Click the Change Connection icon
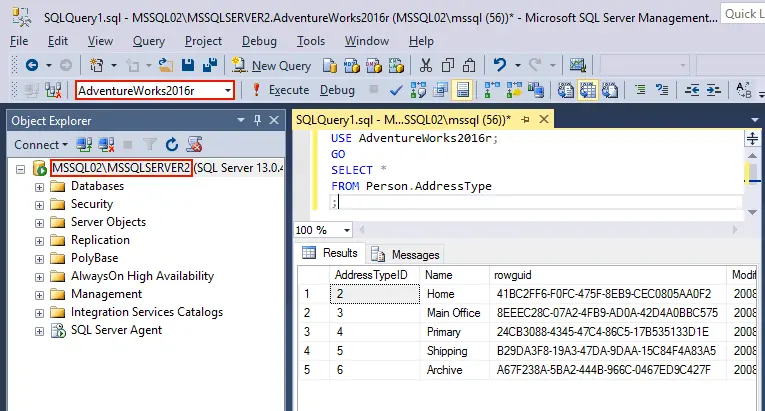The height and width of the screenshot is (411, 765). [53, 90]
